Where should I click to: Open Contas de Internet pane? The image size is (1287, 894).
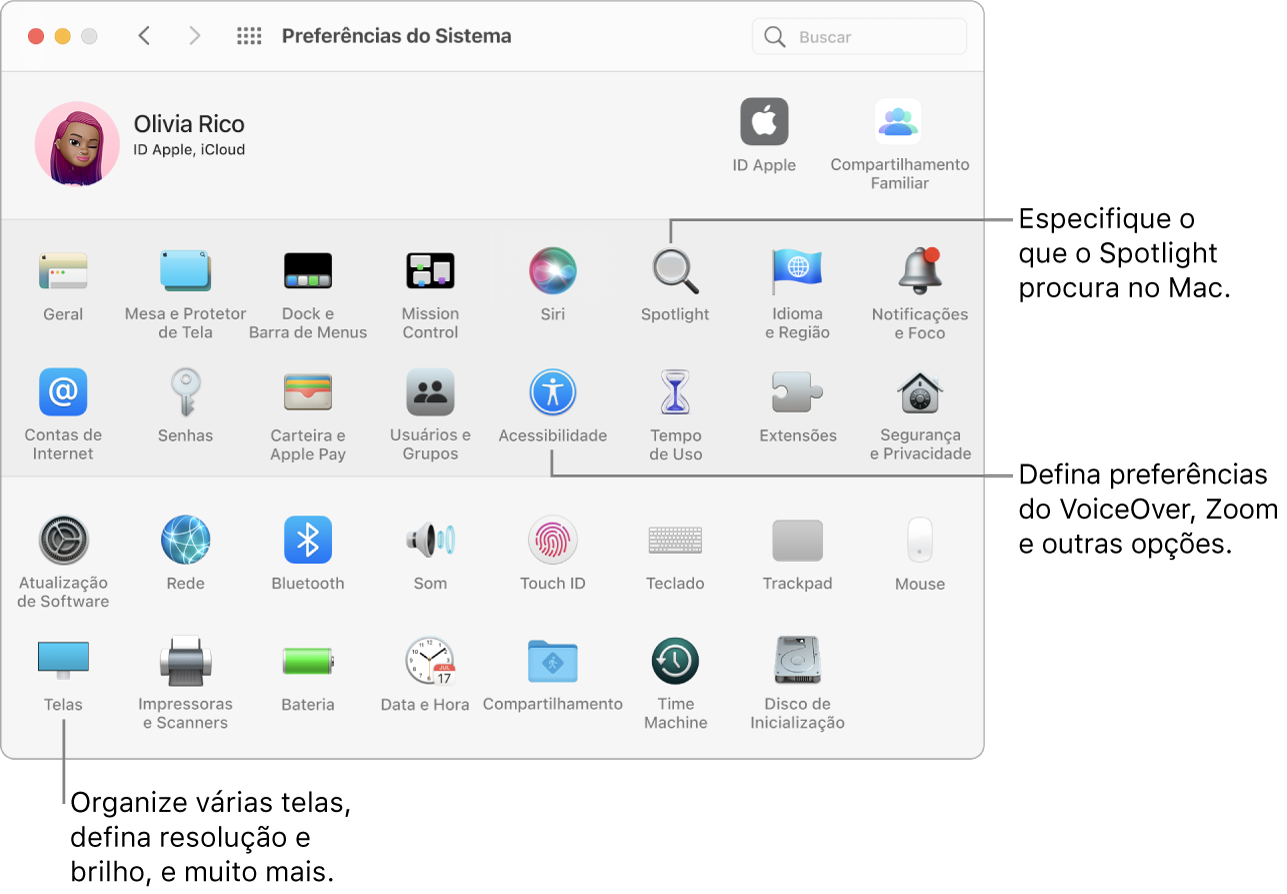pyautogui.click(x=63, y=392)
